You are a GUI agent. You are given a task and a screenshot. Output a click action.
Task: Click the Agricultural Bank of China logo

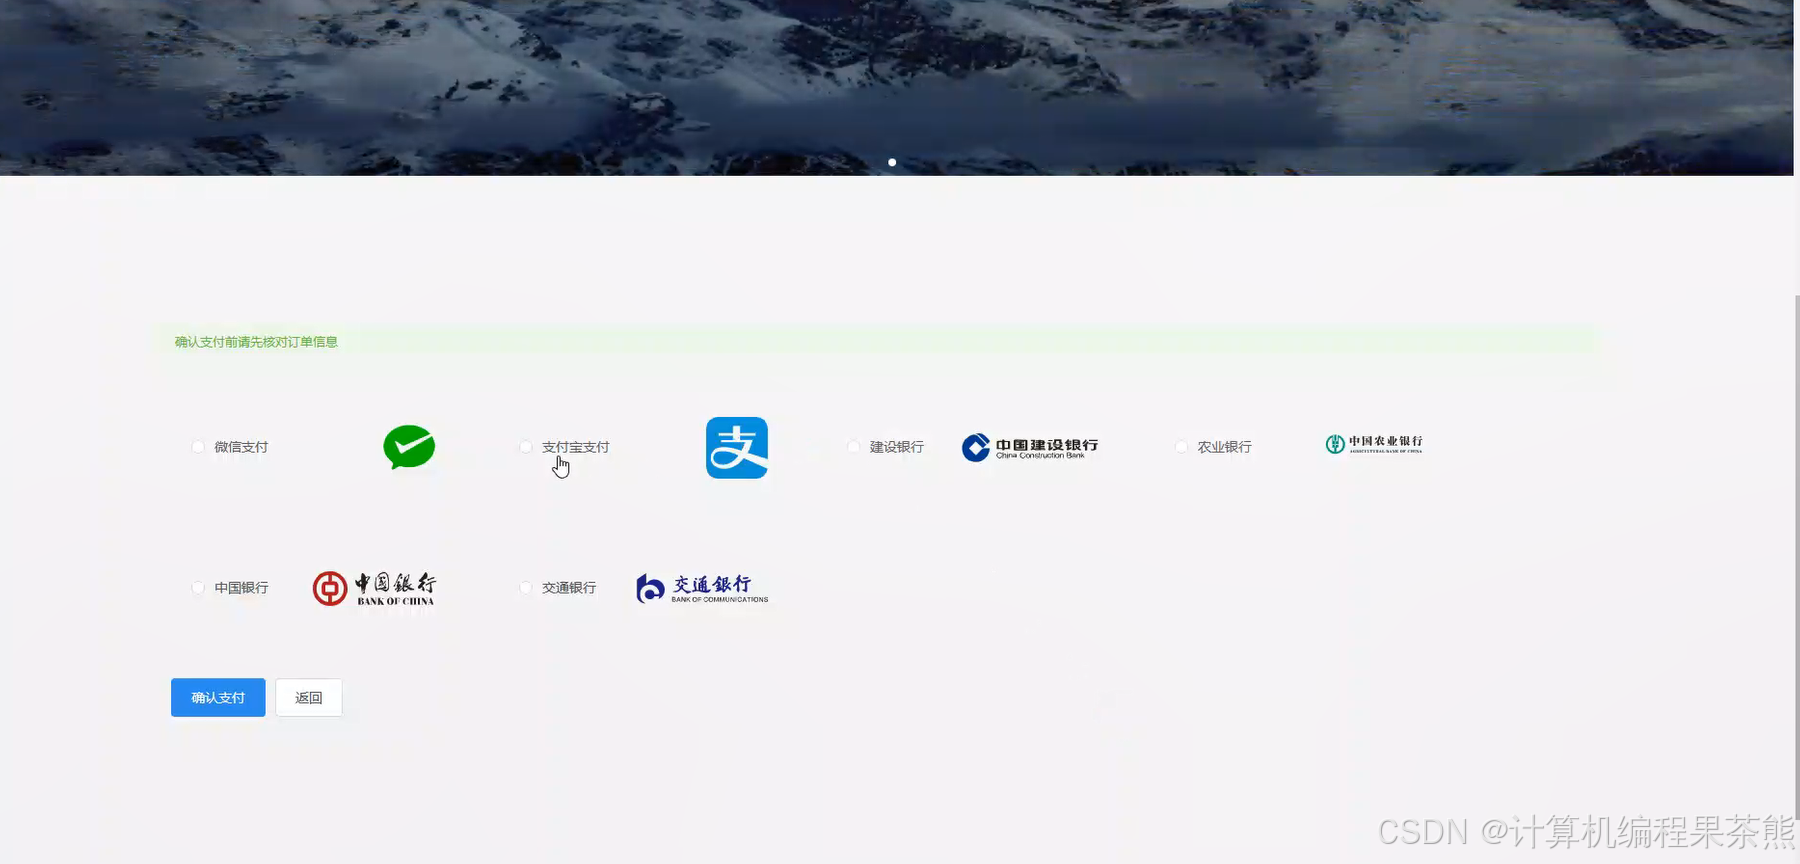coord(1374,444)
